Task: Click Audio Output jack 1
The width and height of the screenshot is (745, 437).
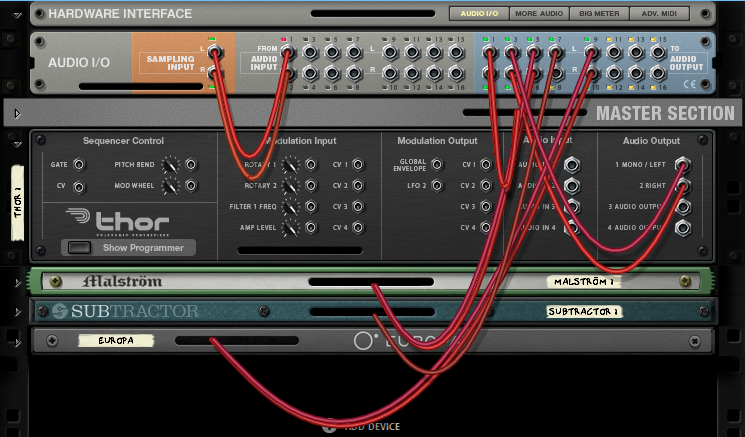Action: point(489,52)
